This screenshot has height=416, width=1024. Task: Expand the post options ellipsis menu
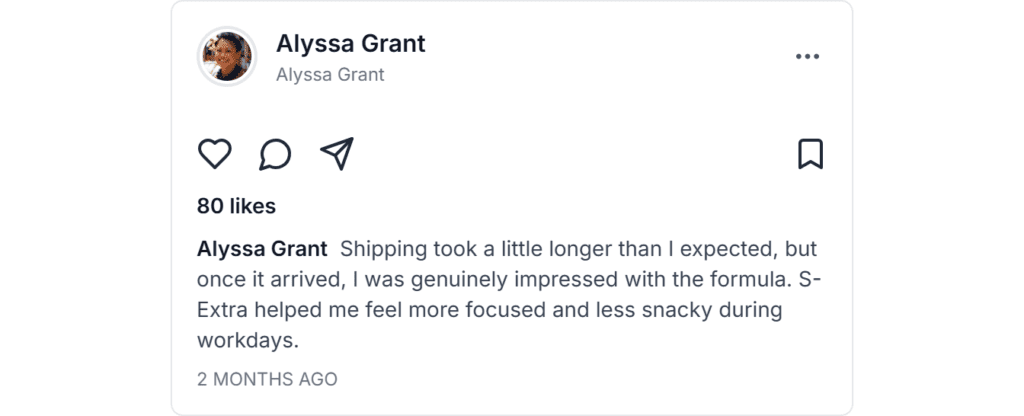[x=807, y=57]
